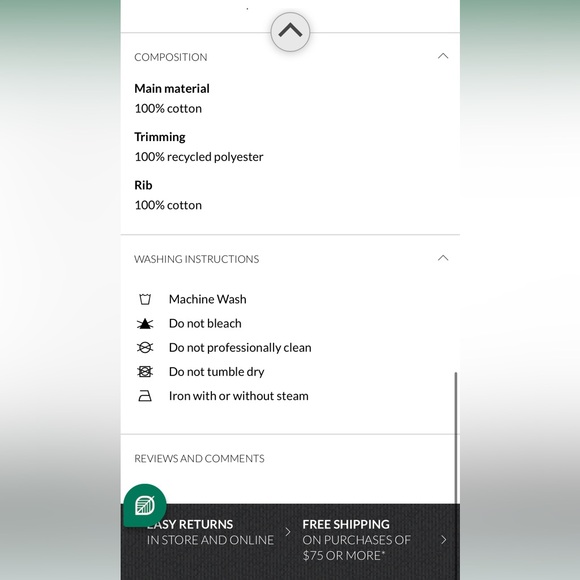The image size is (580, 580).
Task: Expand the Reviews and Comments section
Action: click(x=290, y=459)
